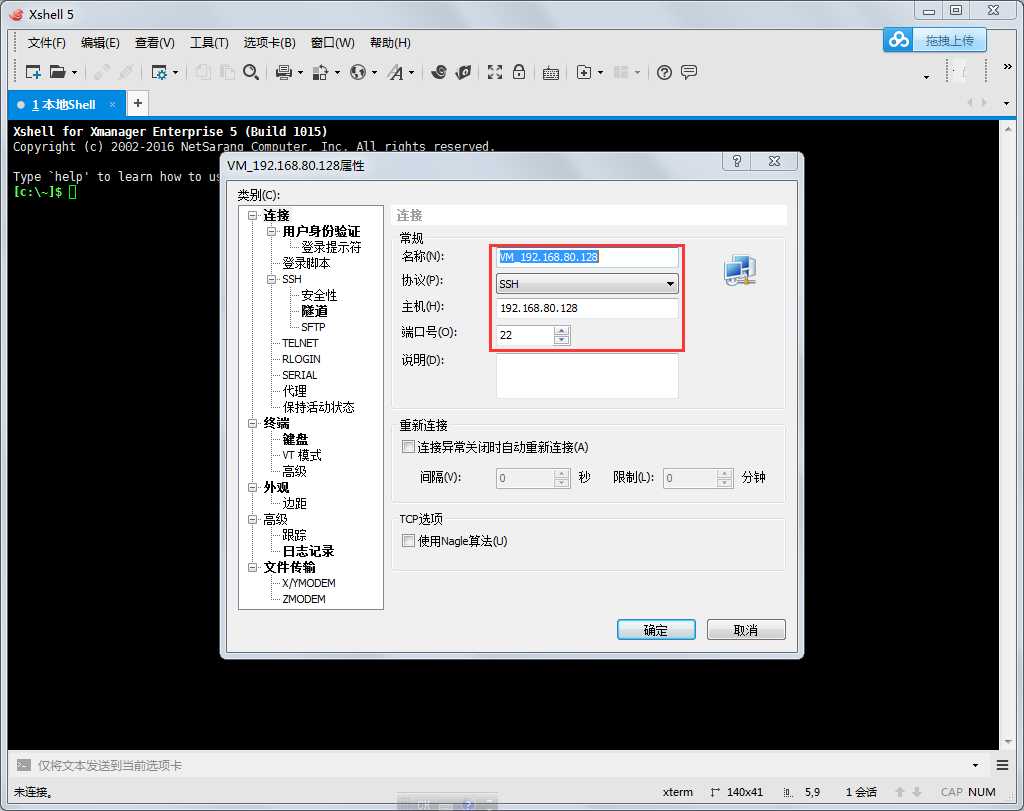Click the dialog help question mark button
This screenshot has height=811, width=1024.
tap(737, 161)
